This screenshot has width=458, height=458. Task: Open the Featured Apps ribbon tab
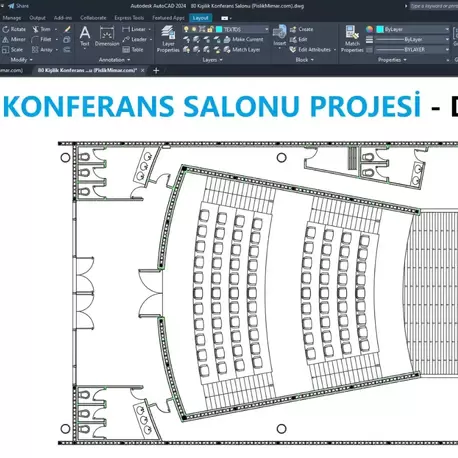coord(168,18)
